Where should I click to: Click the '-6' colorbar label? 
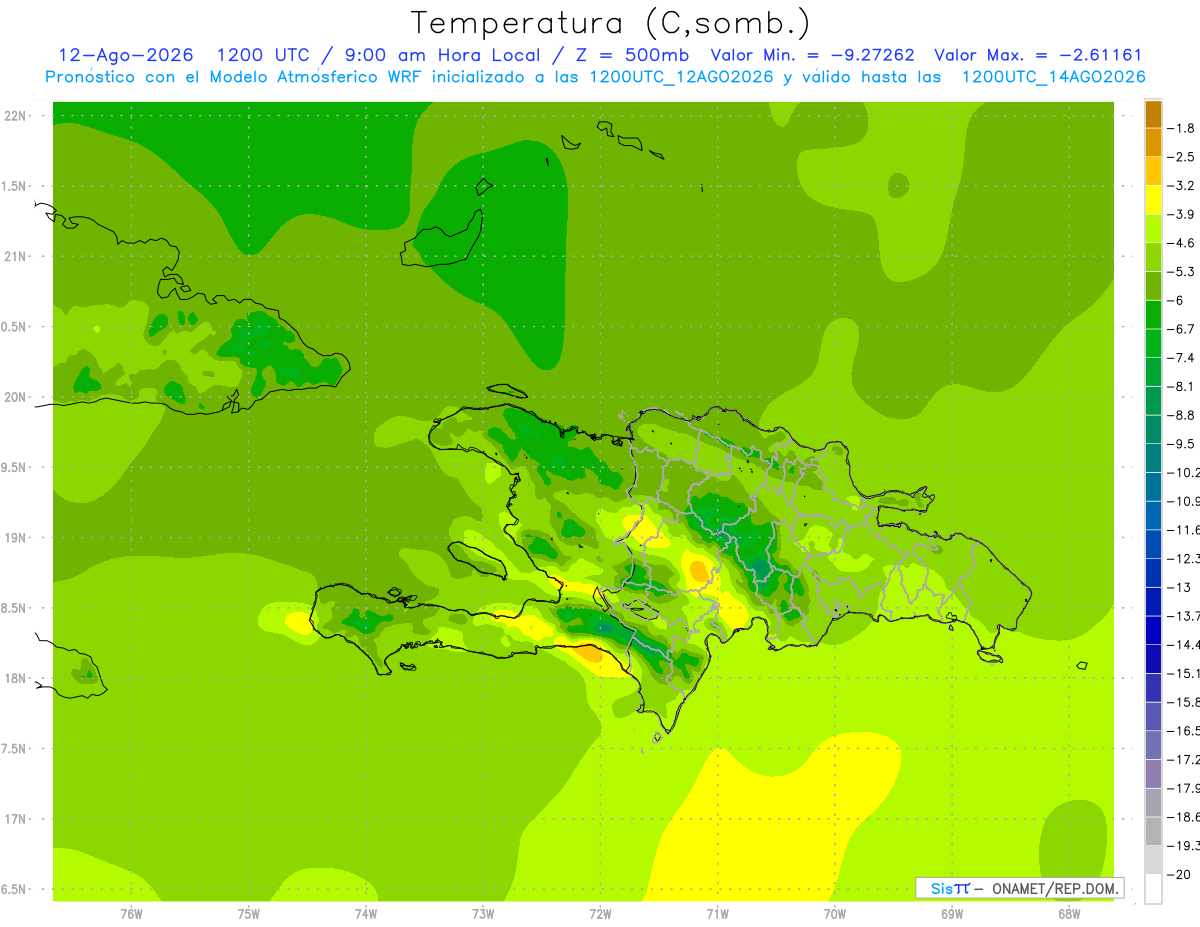click(1176, 301)
